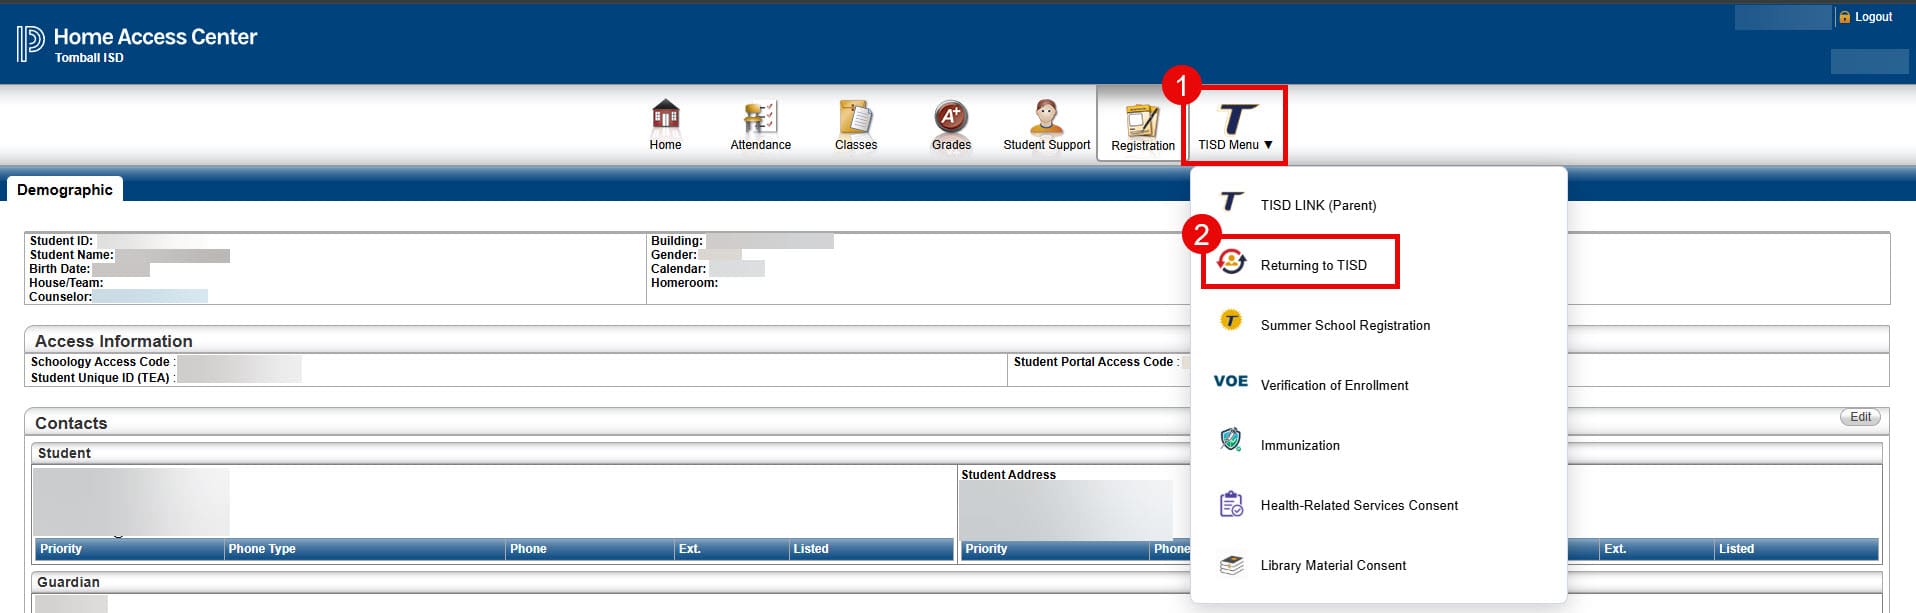Click the Student ID label

coord(61,241)
